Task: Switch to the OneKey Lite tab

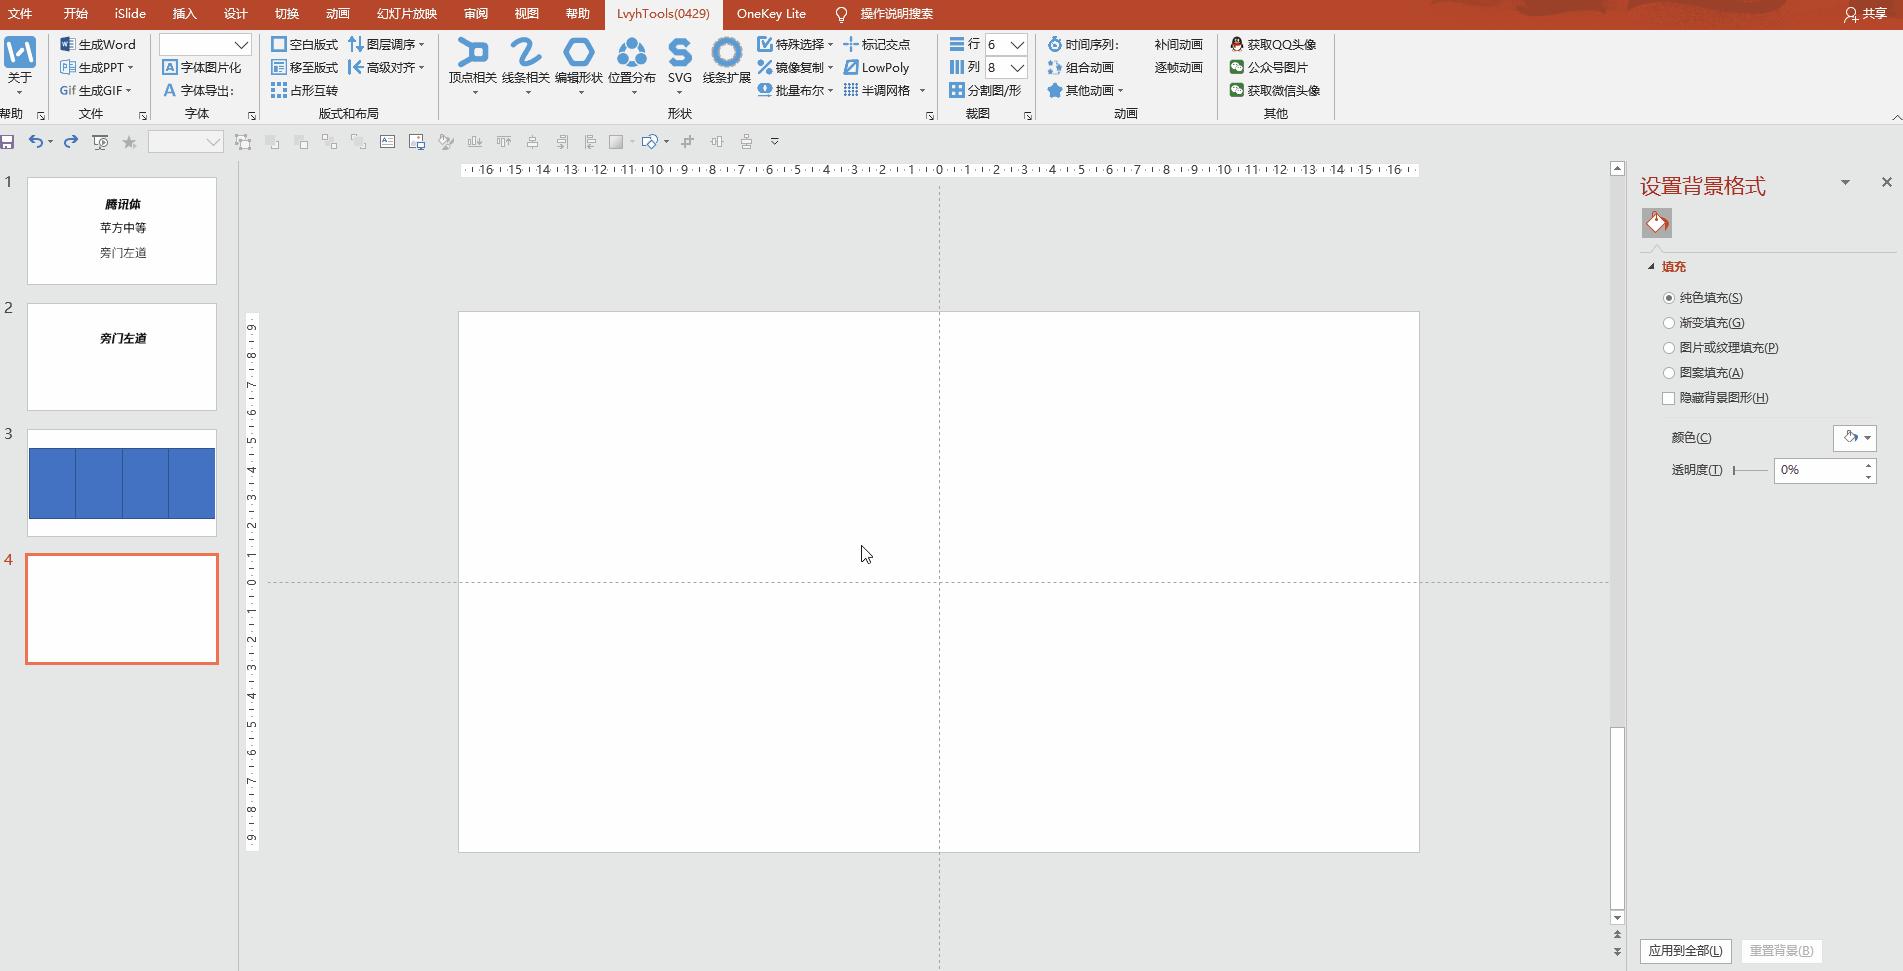Action: click(771, 14)
